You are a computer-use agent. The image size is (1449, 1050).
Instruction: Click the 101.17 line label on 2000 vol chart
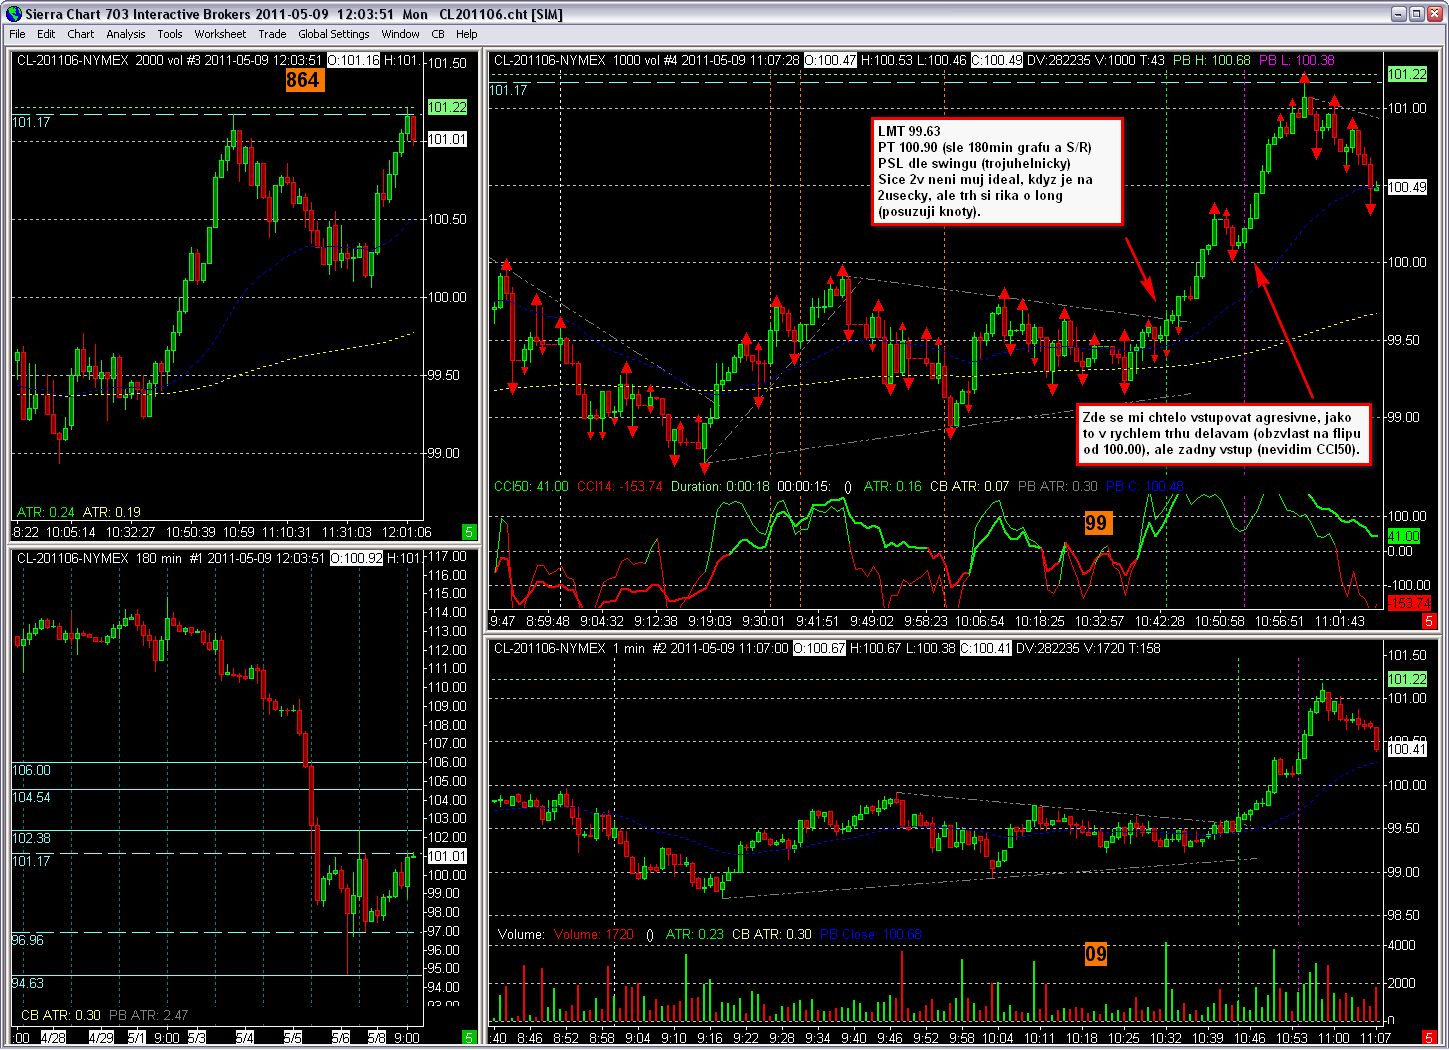point(31,122)
